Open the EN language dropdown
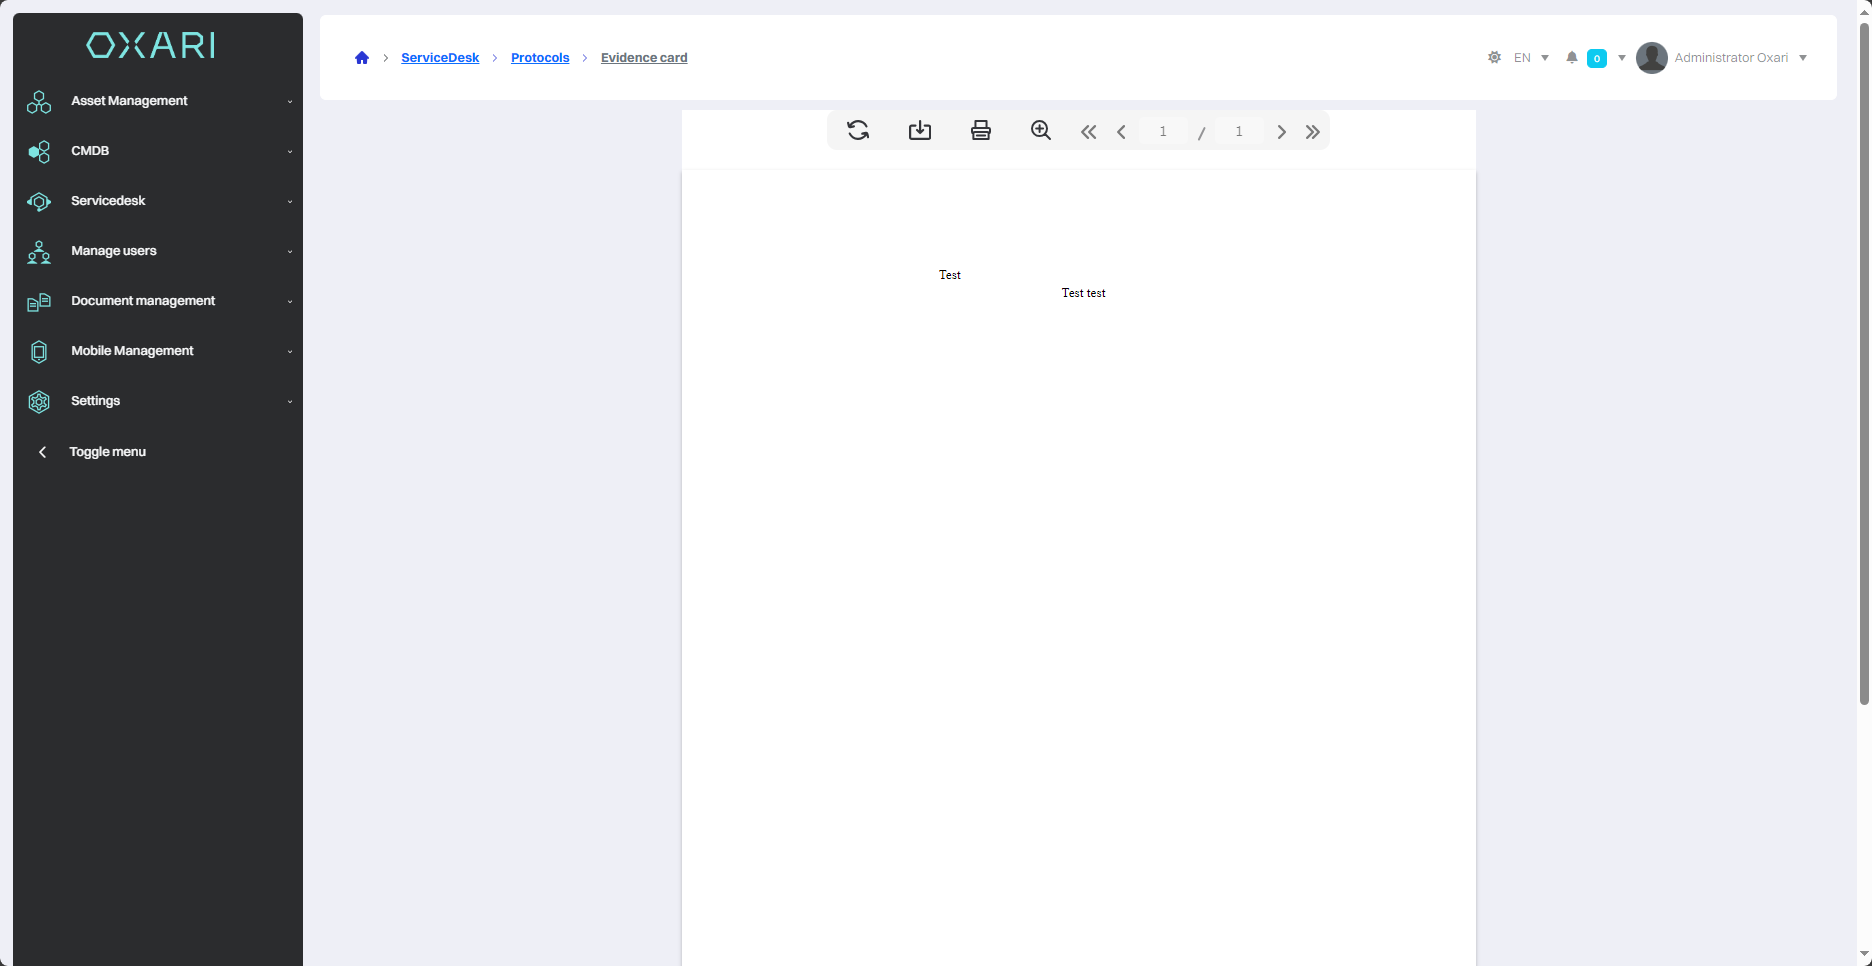1872x966 pixels. coord(1530,58)
